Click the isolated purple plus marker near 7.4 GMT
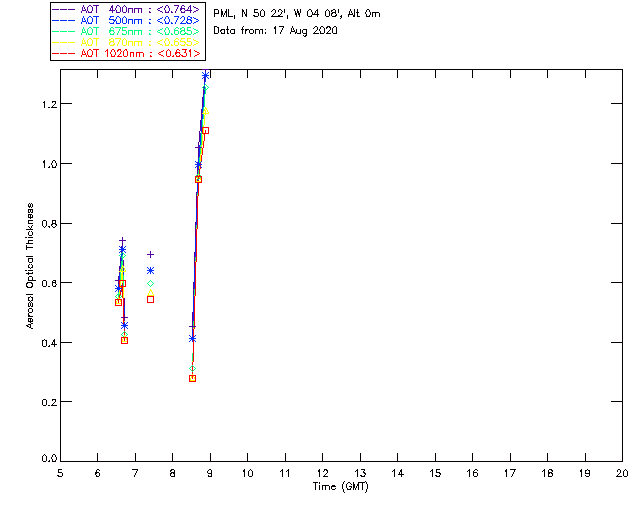The height and width of the screenshot is (512, 640). pos(150,254)
